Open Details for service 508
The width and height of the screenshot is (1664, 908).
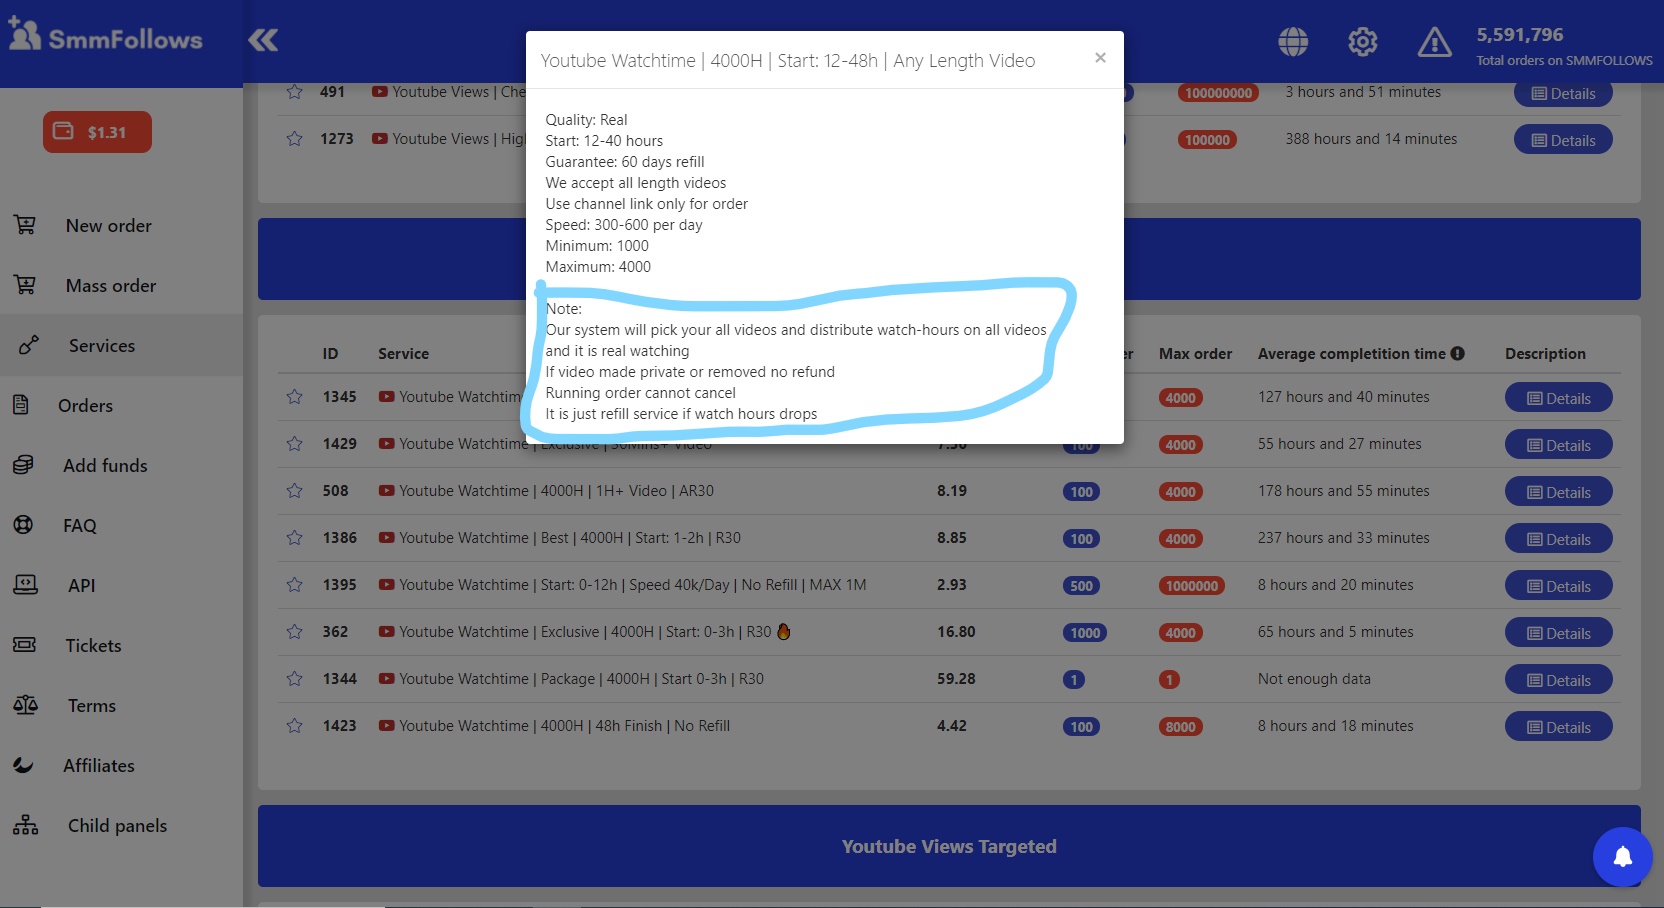tap(1559, 492)
